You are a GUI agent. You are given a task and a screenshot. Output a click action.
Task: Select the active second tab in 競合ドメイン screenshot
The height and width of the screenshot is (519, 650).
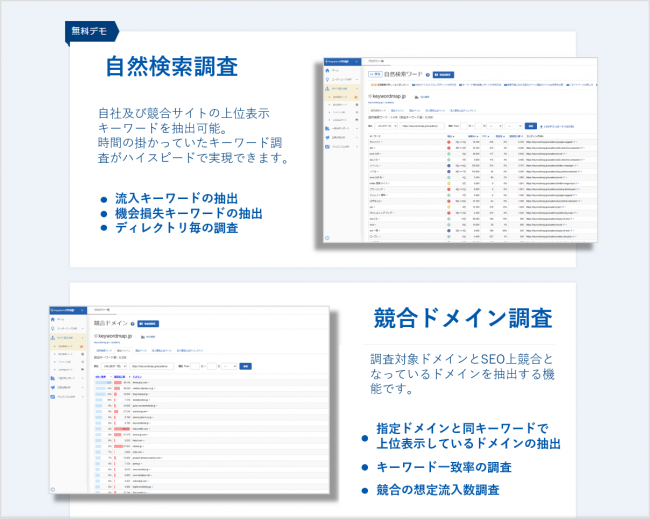click(124, 351)
